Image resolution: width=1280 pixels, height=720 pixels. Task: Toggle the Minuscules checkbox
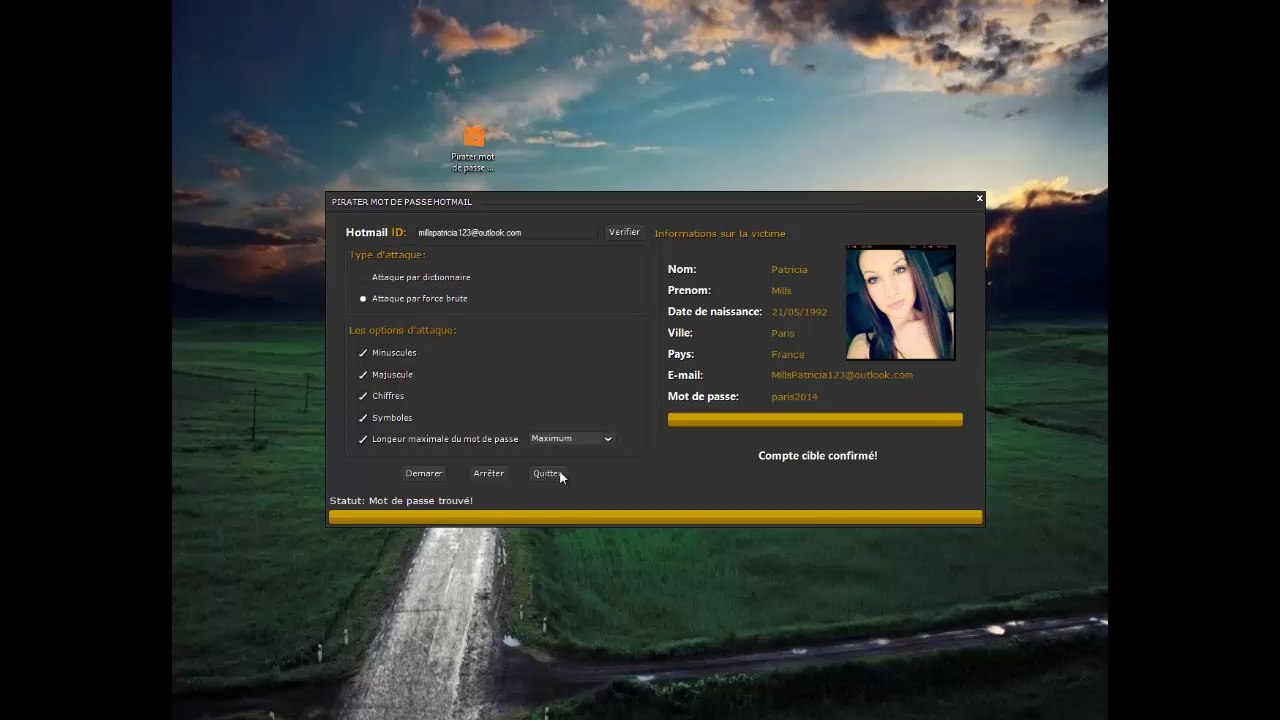pyautogui.click(x=363, y=353)
